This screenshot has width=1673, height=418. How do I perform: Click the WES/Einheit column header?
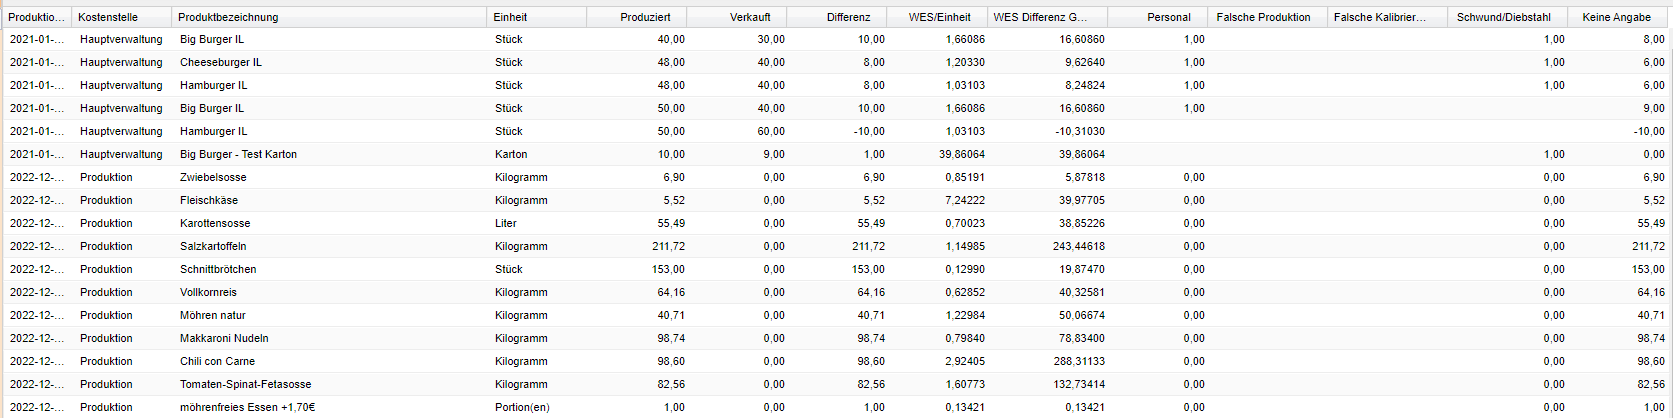point(939,17)
